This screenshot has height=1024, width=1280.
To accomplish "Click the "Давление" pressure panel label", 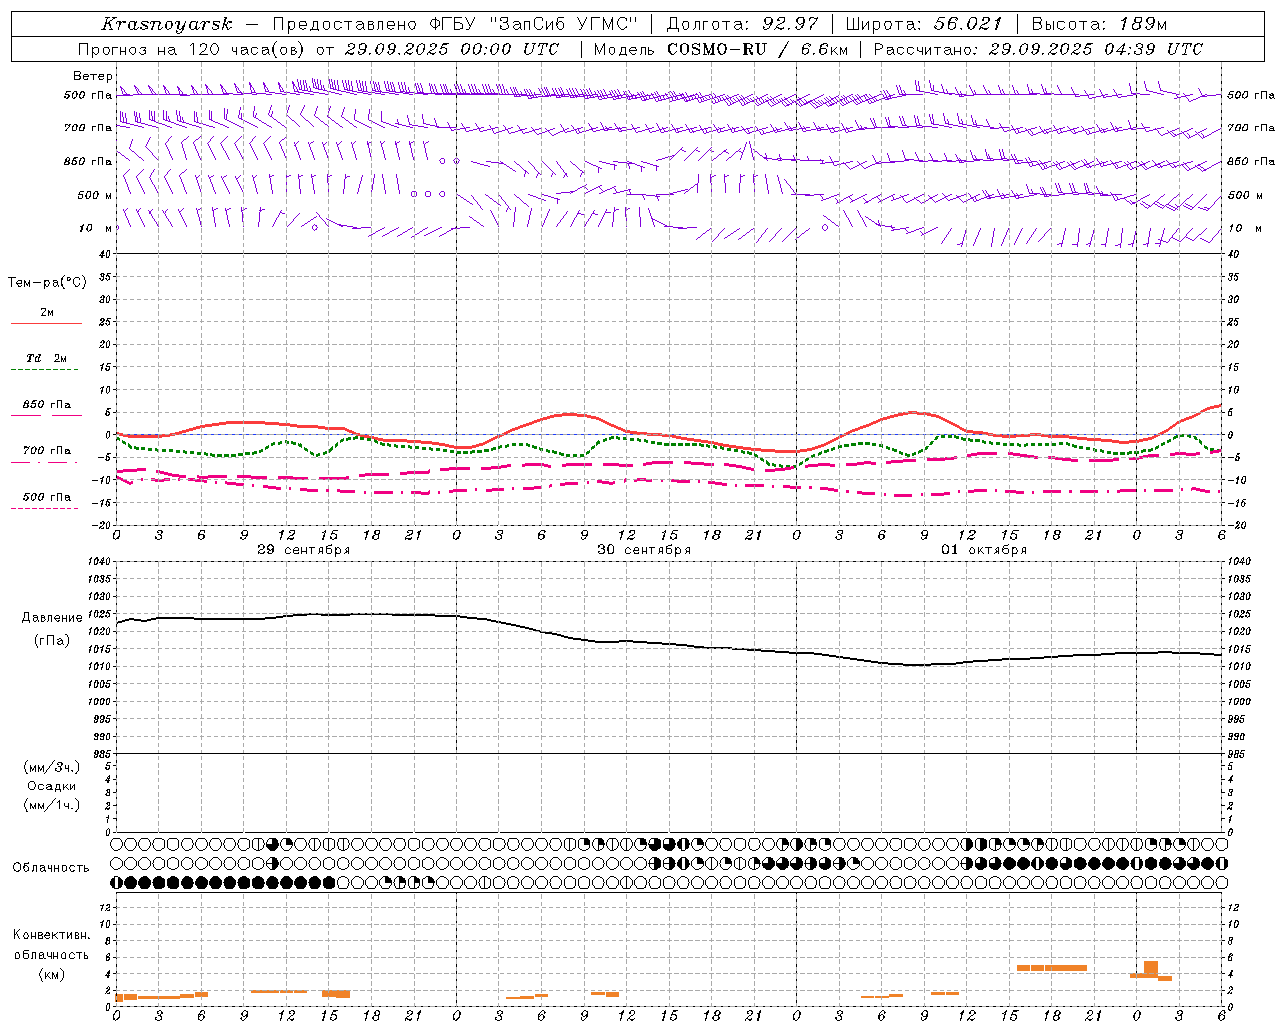I will tap(52, 618).
